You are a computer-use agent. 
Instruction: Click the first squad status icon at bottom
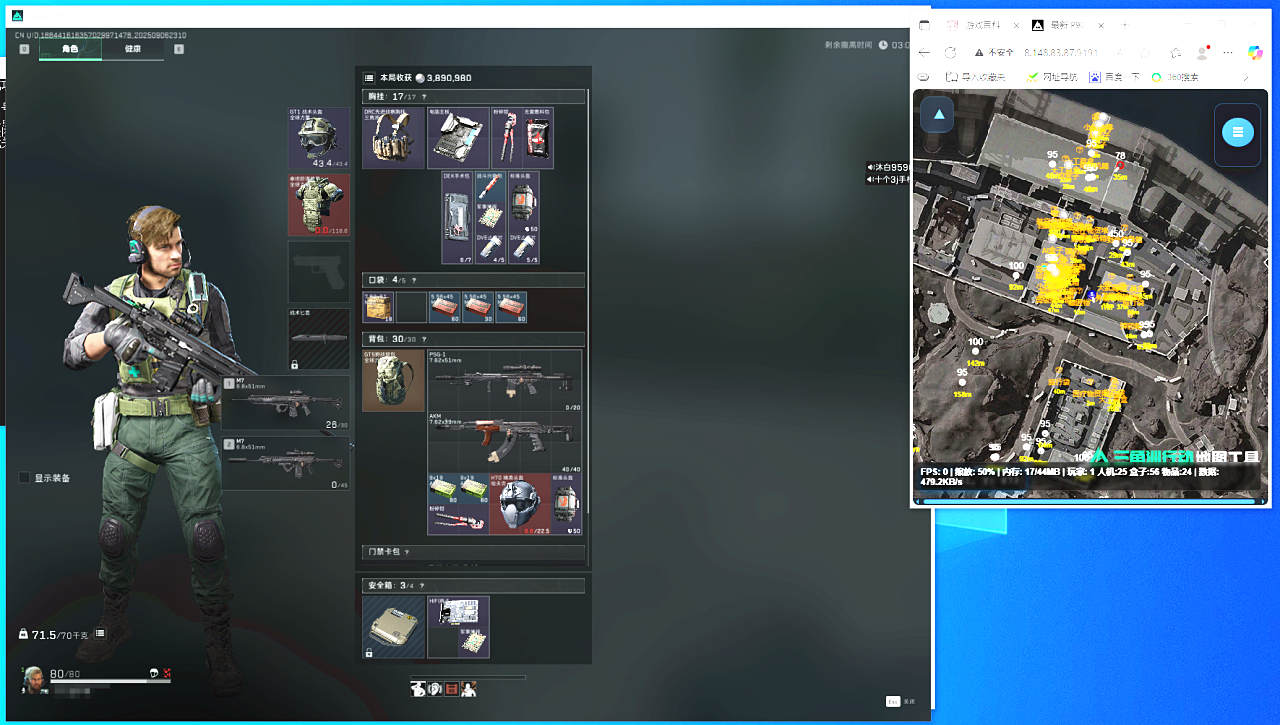pos(418,688)
